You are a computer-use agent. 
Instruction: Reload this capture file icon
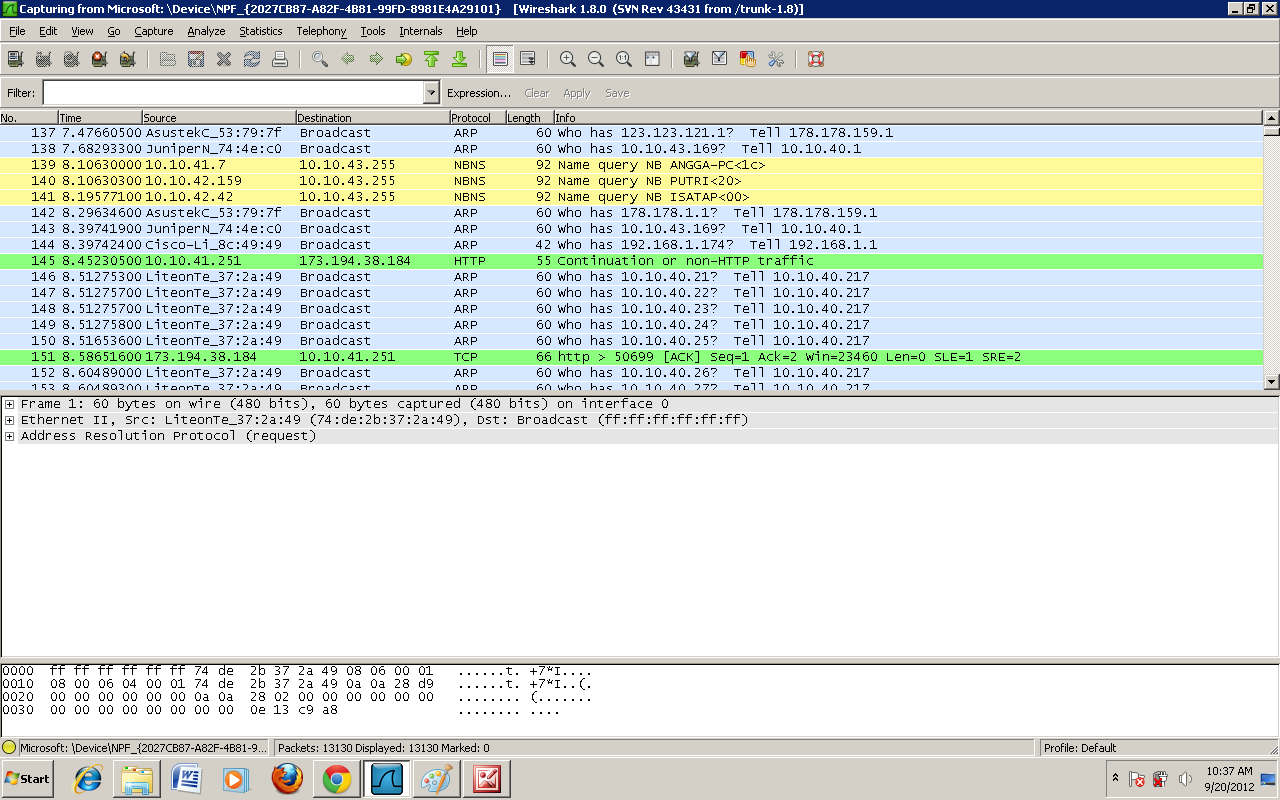click(252, 59)
